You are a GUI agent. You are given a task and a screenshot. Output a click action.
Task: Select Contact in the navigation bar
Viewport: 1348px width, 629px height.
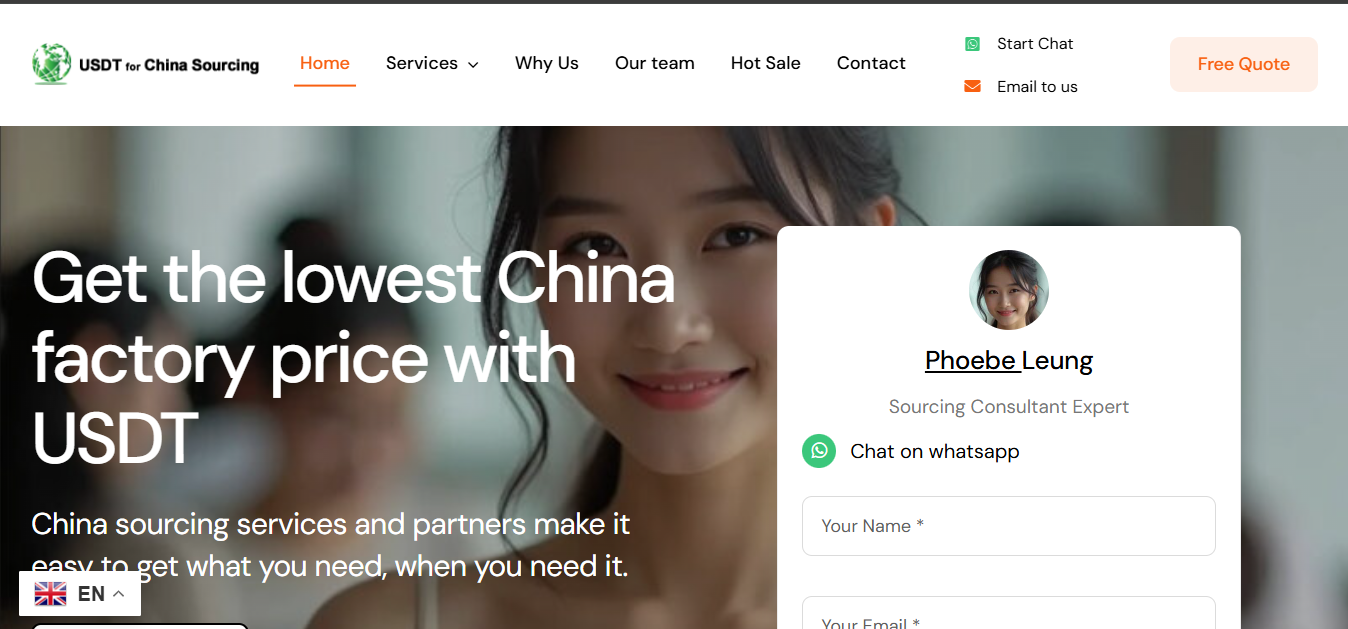point(871,63)
